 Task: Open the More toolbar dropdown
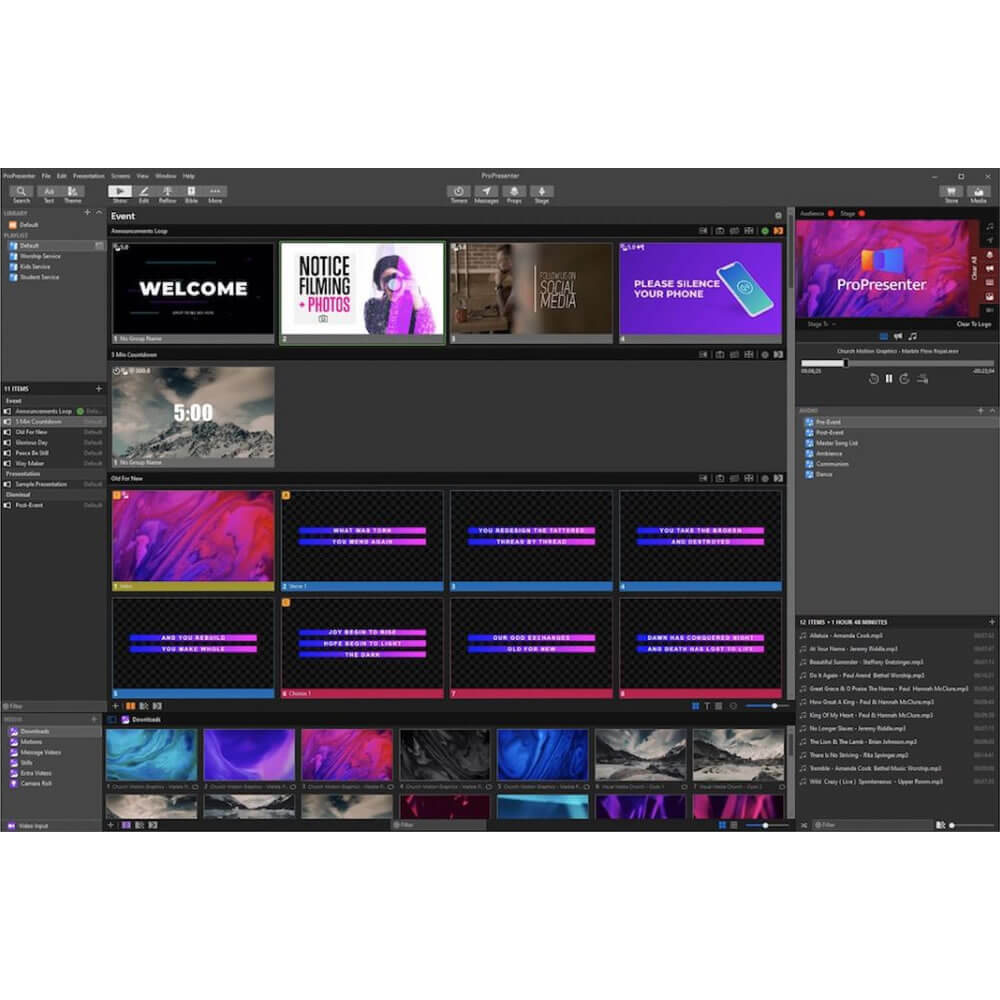tap(216, 192)
